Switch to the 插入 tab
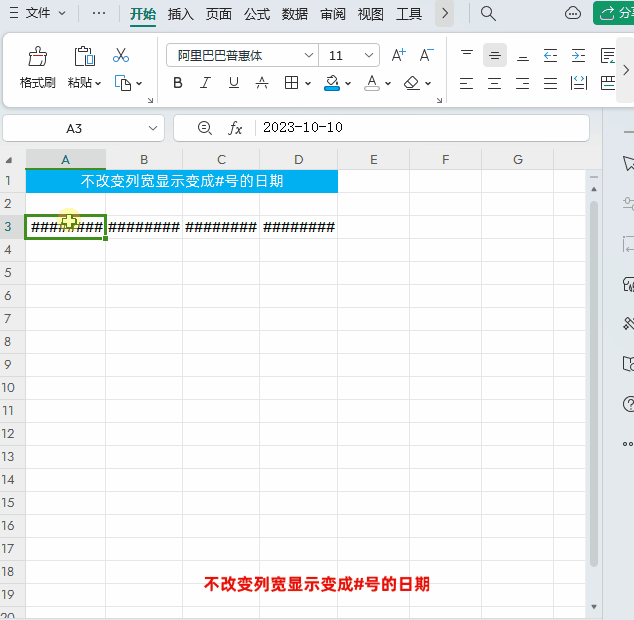 click(x=180, y=14)
